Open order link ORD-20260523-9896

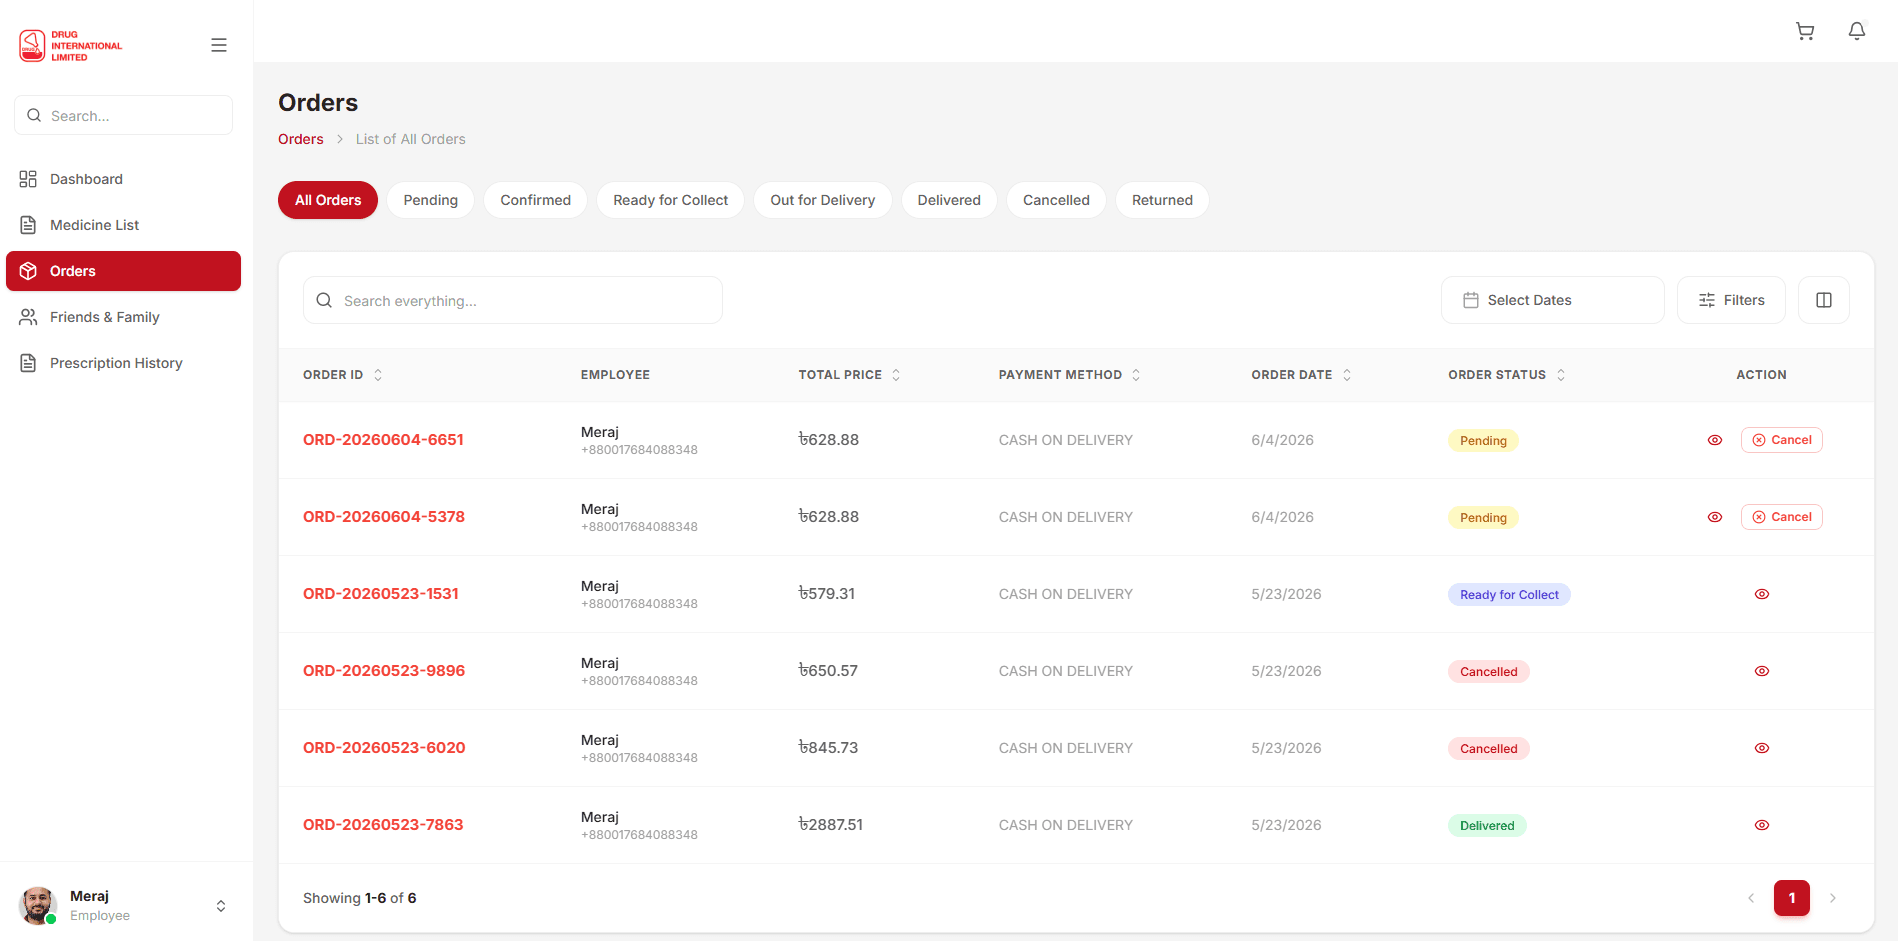point(384,671)
